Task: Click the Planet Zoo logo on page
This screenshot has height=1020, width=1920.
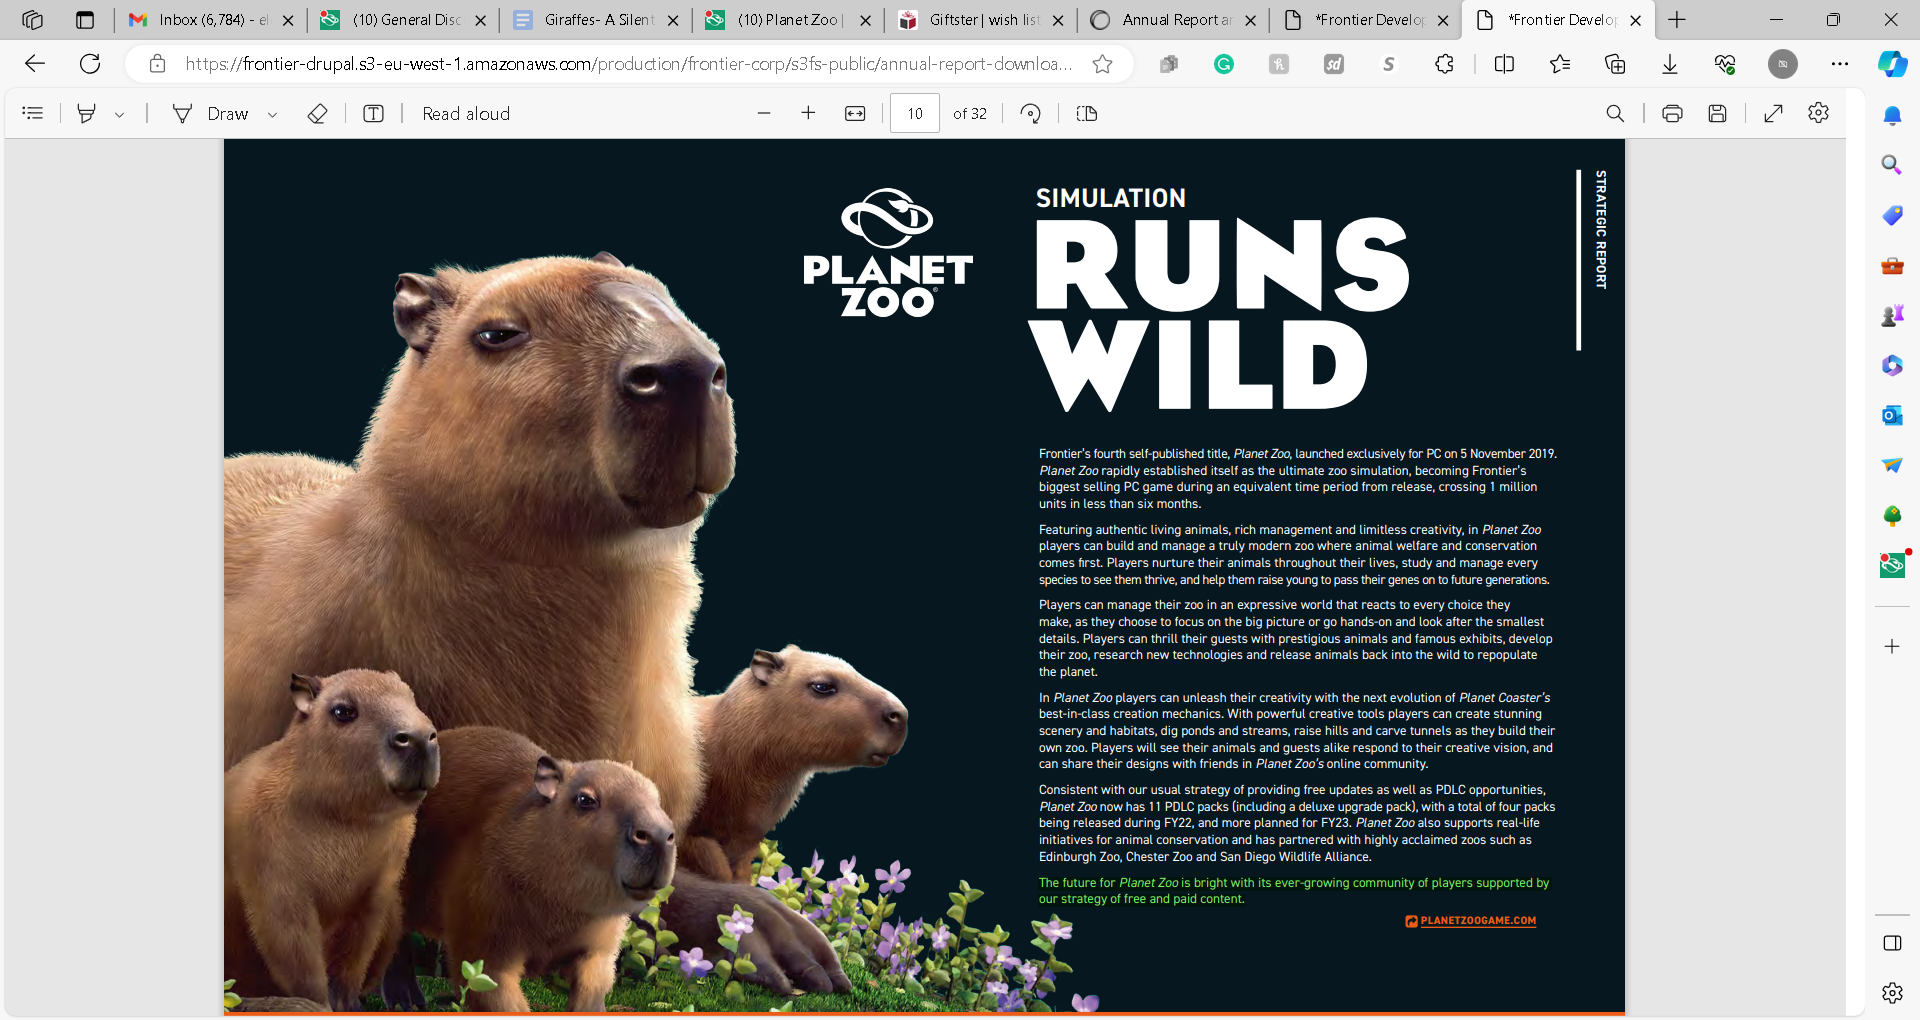Action: [888, 253]
